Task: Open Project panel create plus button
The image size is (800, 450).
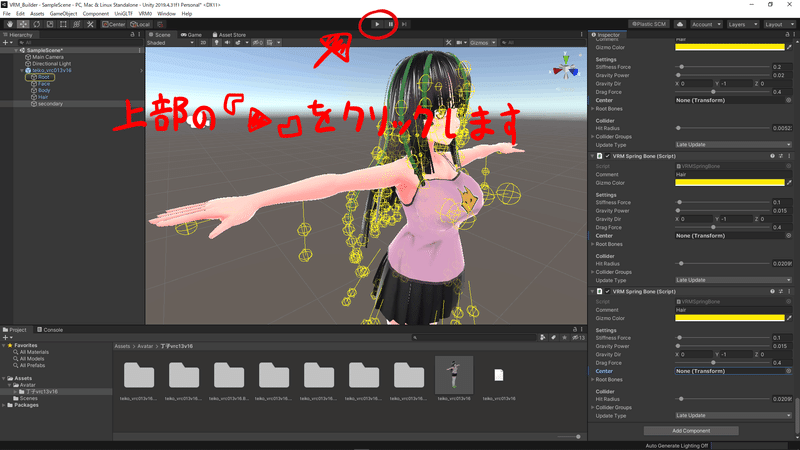Action: [6, 338]
